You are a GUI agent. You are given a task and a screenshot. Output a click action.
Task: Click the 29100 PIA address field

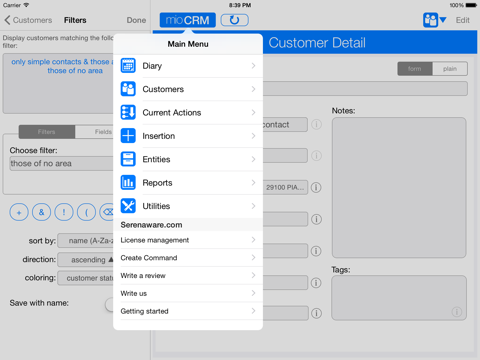285,187
